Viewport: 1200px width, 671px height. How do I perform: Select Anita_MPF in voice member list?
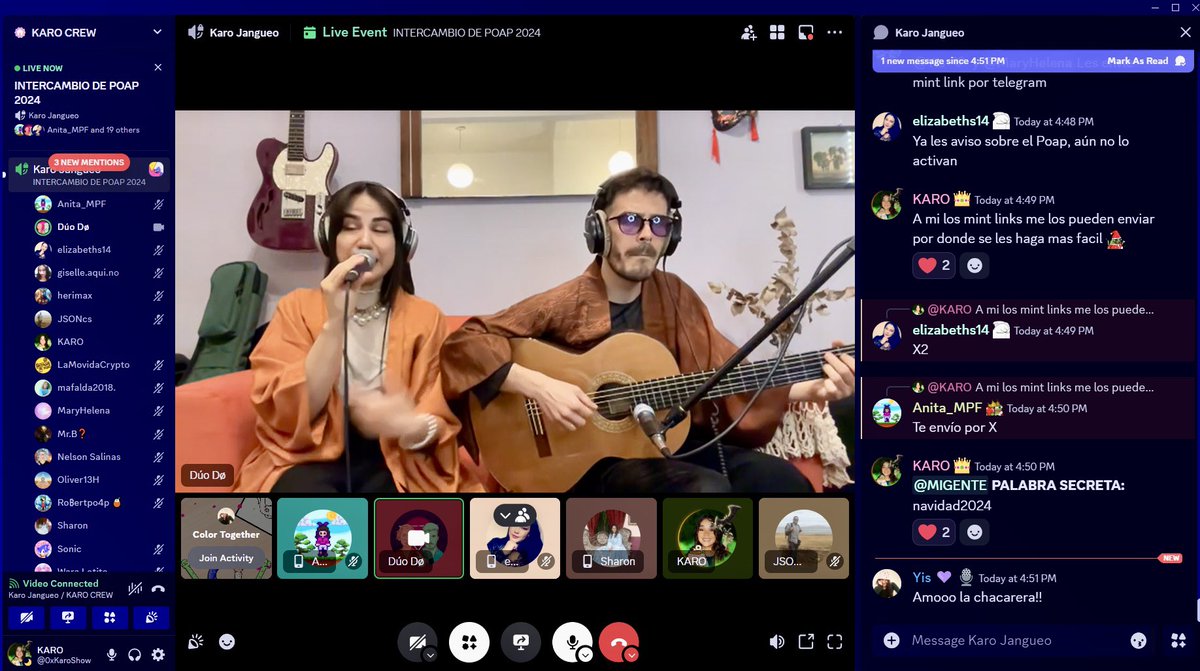coord(100,204)
